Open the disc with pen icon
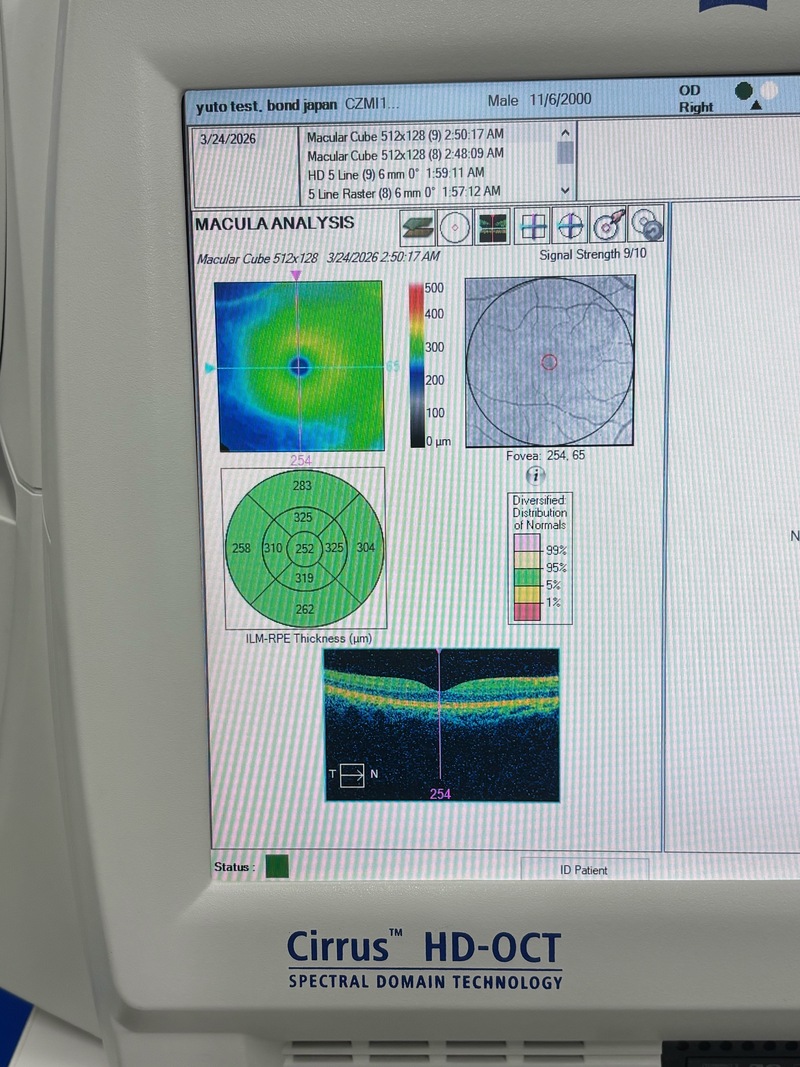The height and width of the screenshot is (1067, 800). (x=608, y=226)
